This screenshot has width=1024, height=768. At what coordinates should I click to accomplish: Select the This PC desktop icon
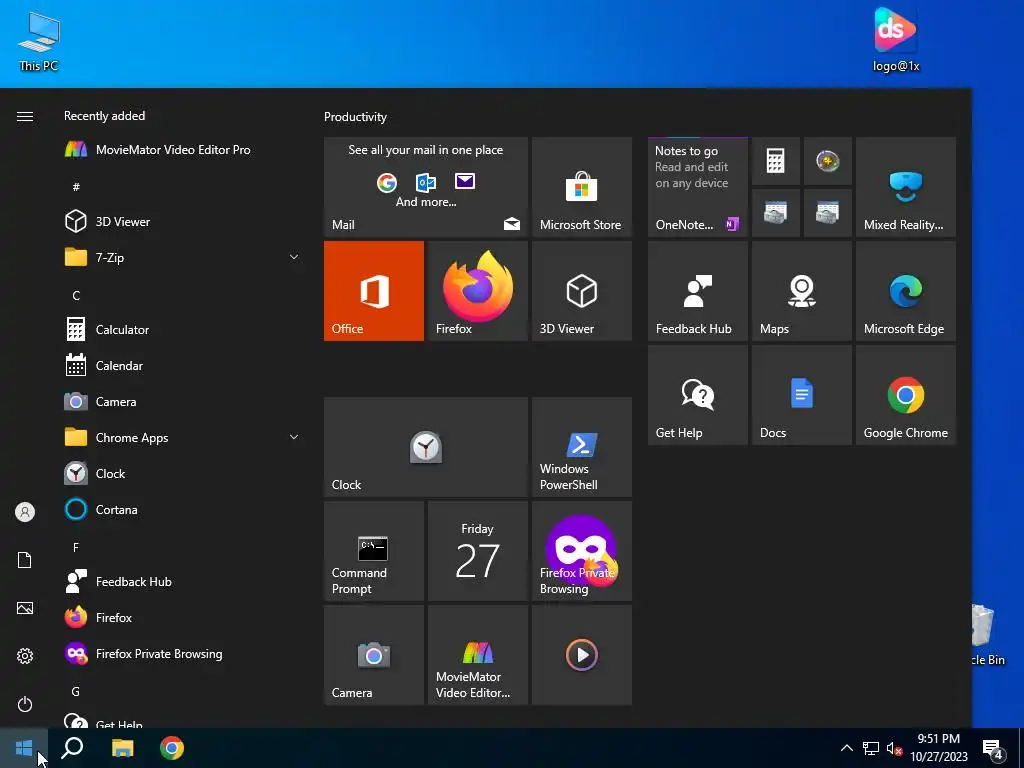click(x=39, y=41)
